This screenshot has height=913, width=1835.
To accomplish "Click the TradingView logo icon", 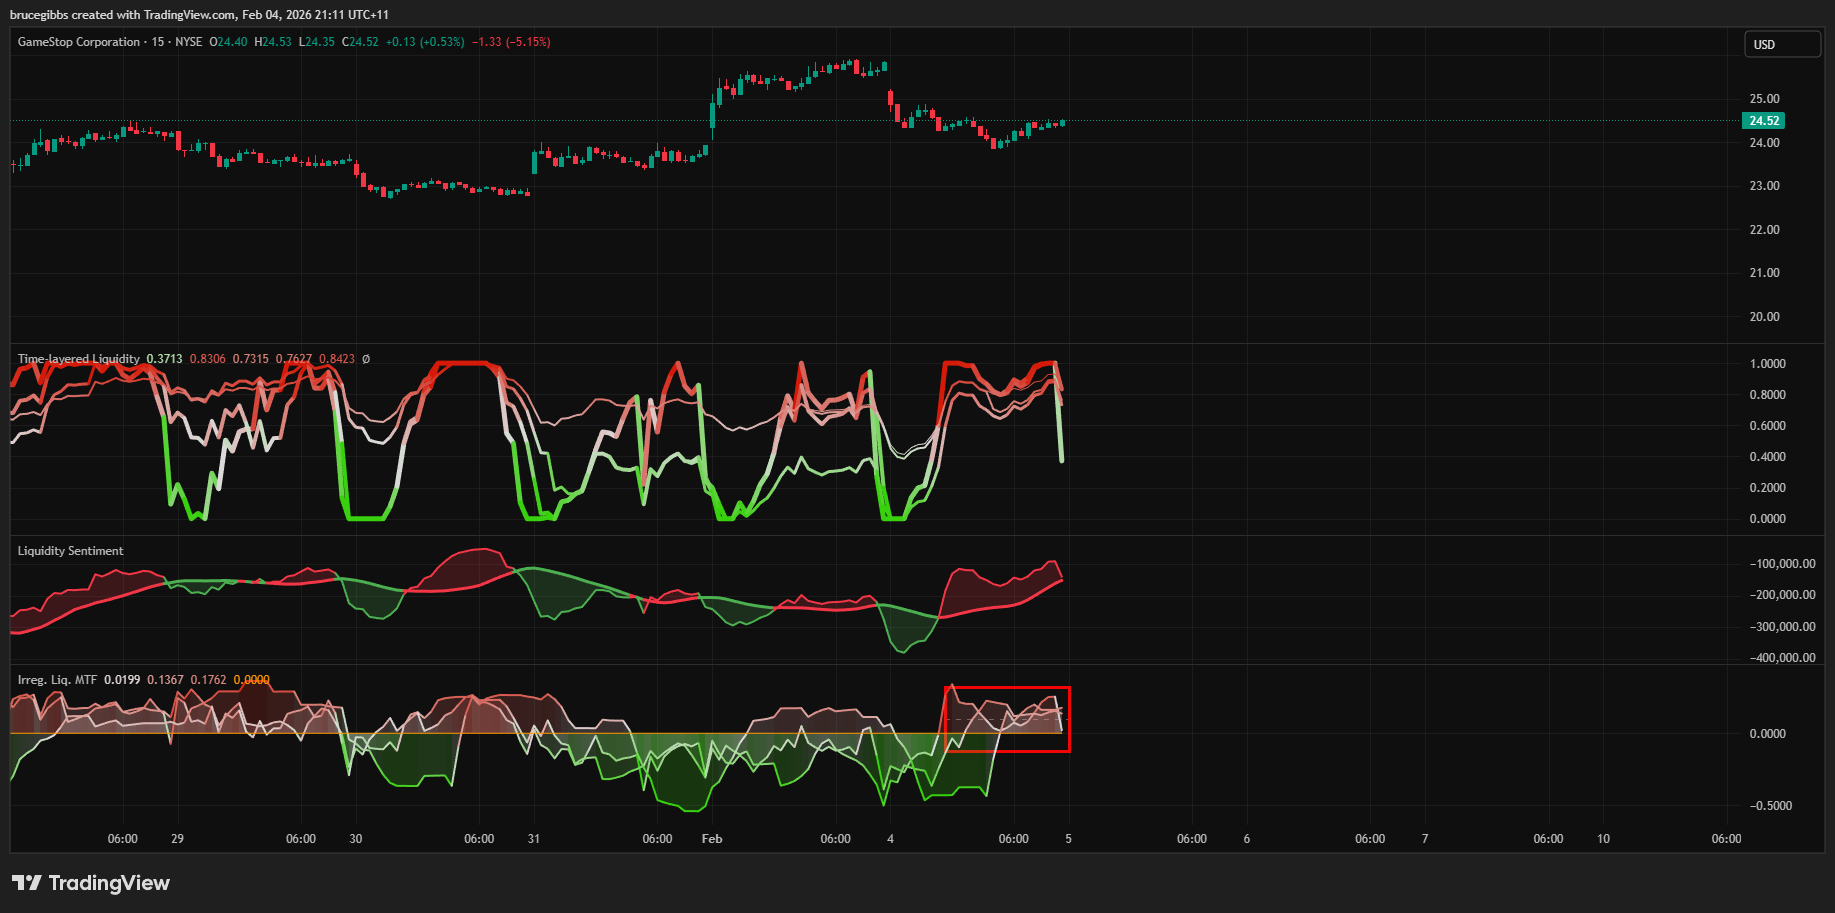I will click(27, 883).
